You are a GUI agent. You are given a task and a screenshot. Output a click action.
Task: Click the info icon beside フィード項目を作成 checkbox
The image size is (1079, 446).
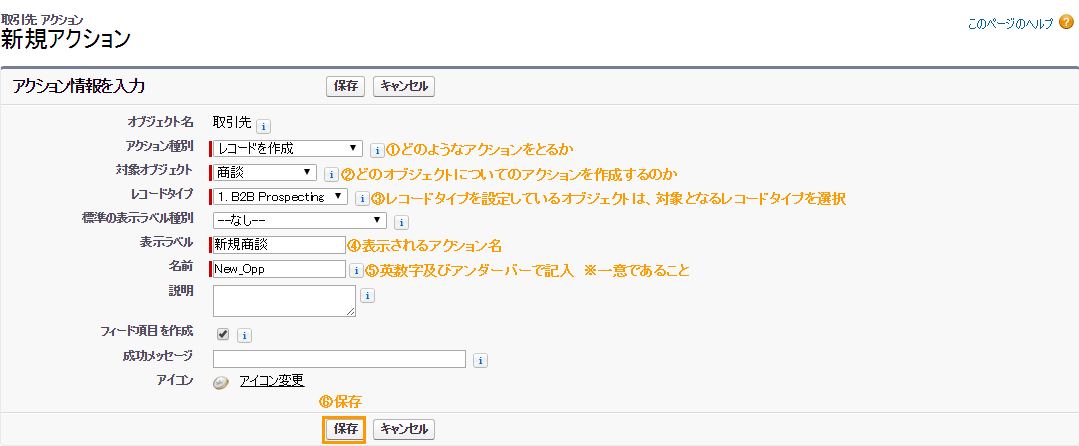point(244,335)
